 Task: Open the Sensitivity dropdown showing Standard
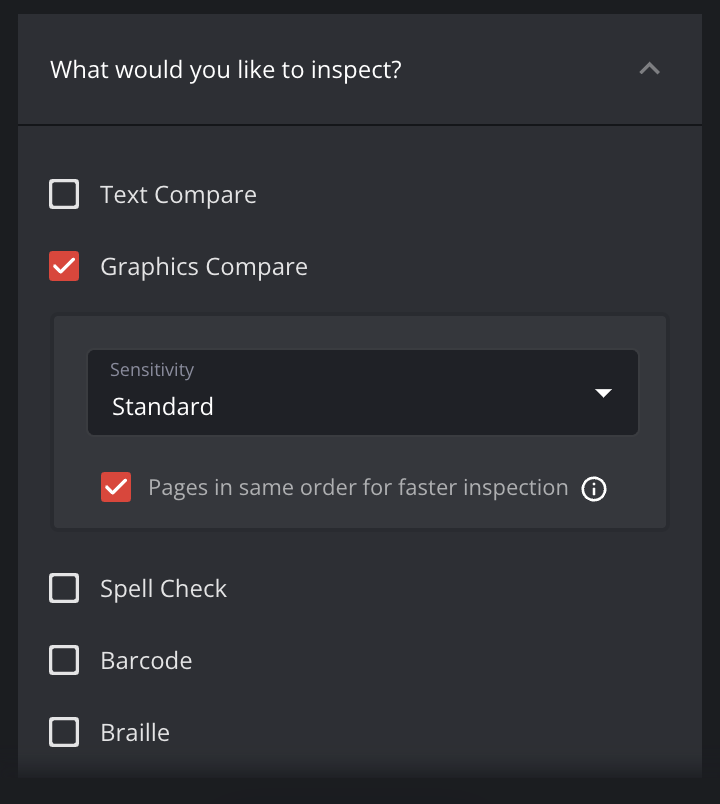coord(363,393)
